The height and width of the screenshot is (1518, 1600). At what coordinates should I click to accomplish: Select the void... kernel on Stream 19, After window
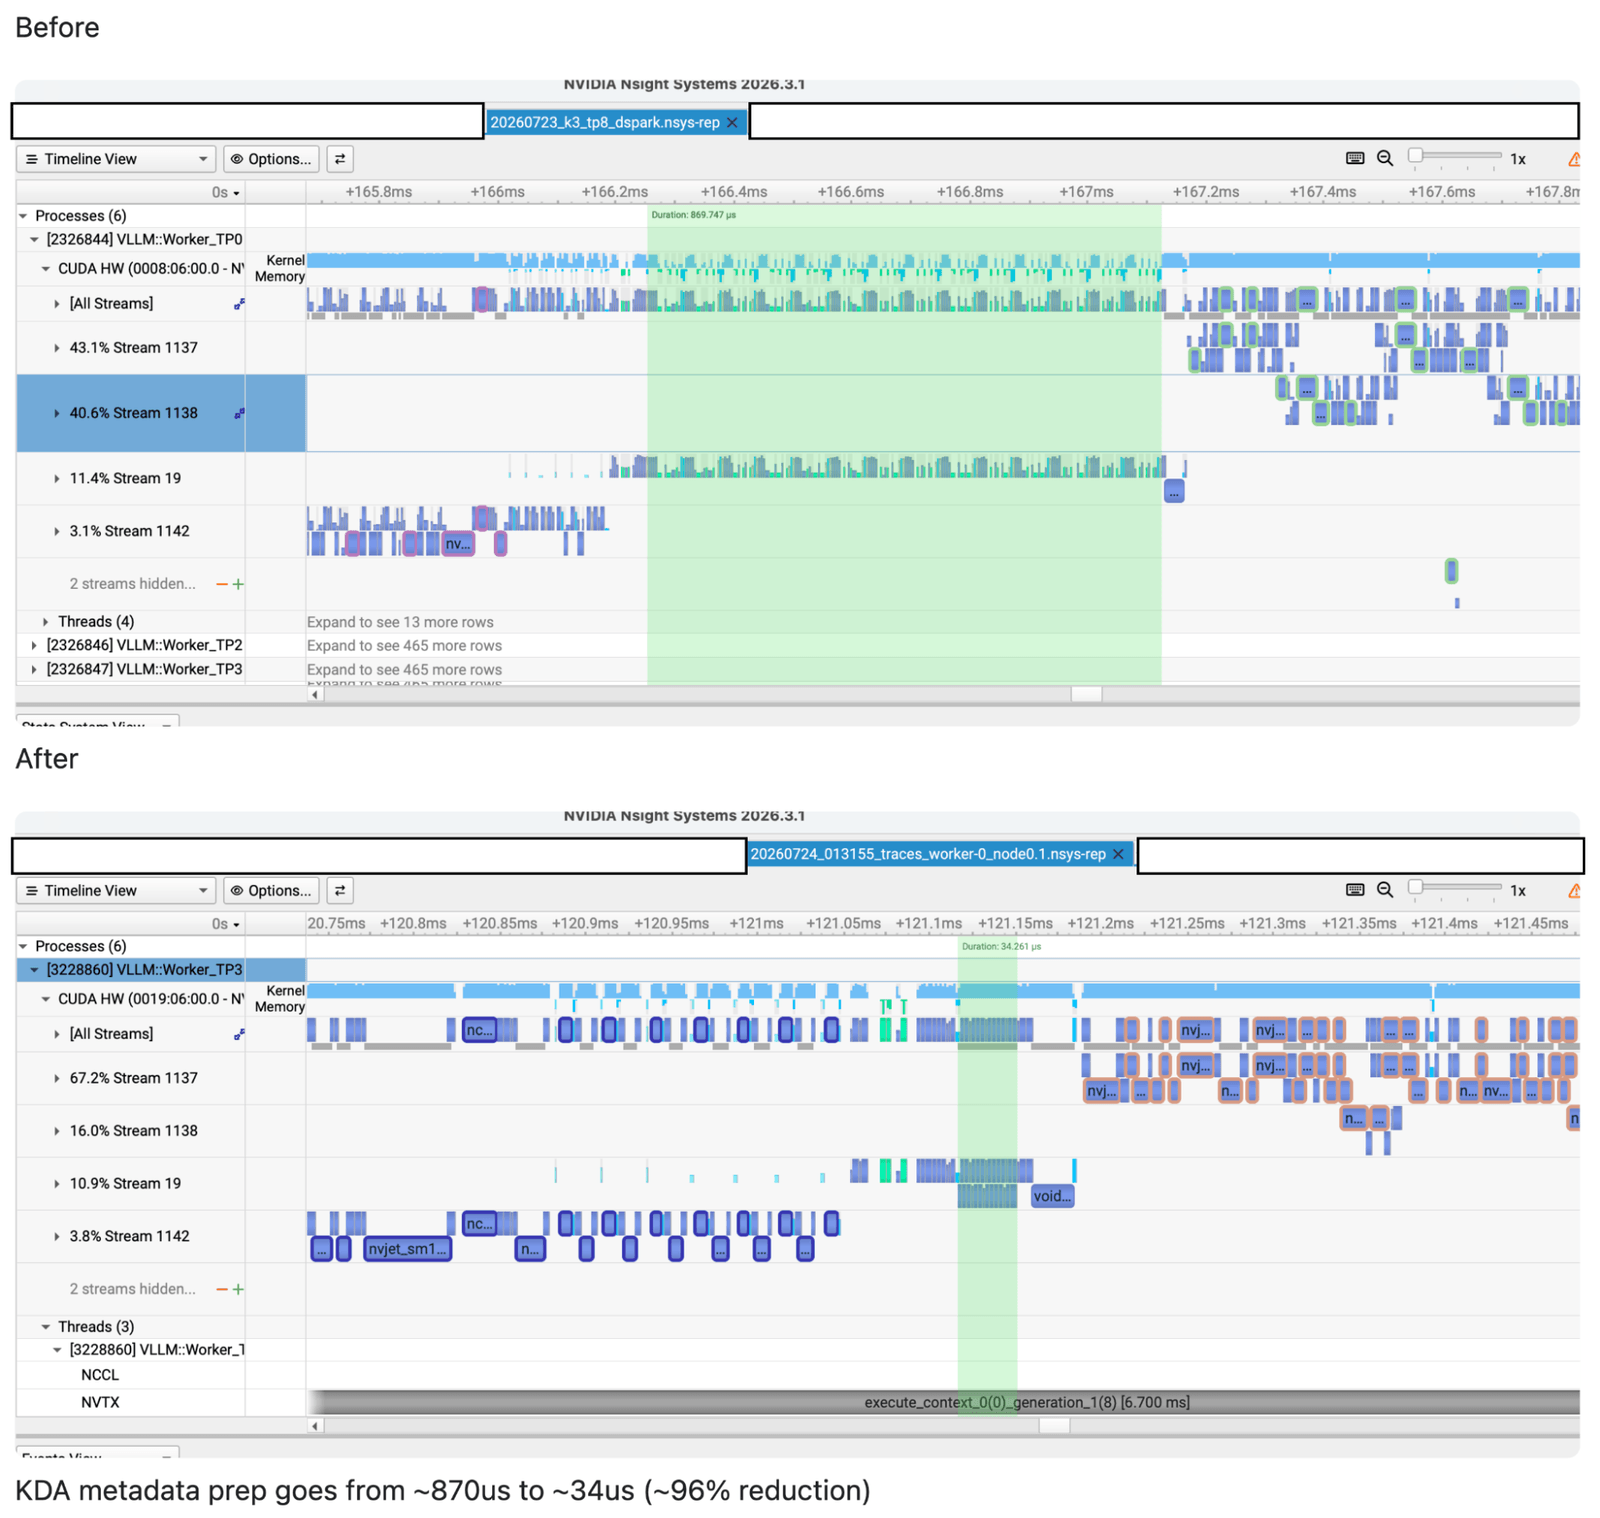[x=1052, y=1196]
